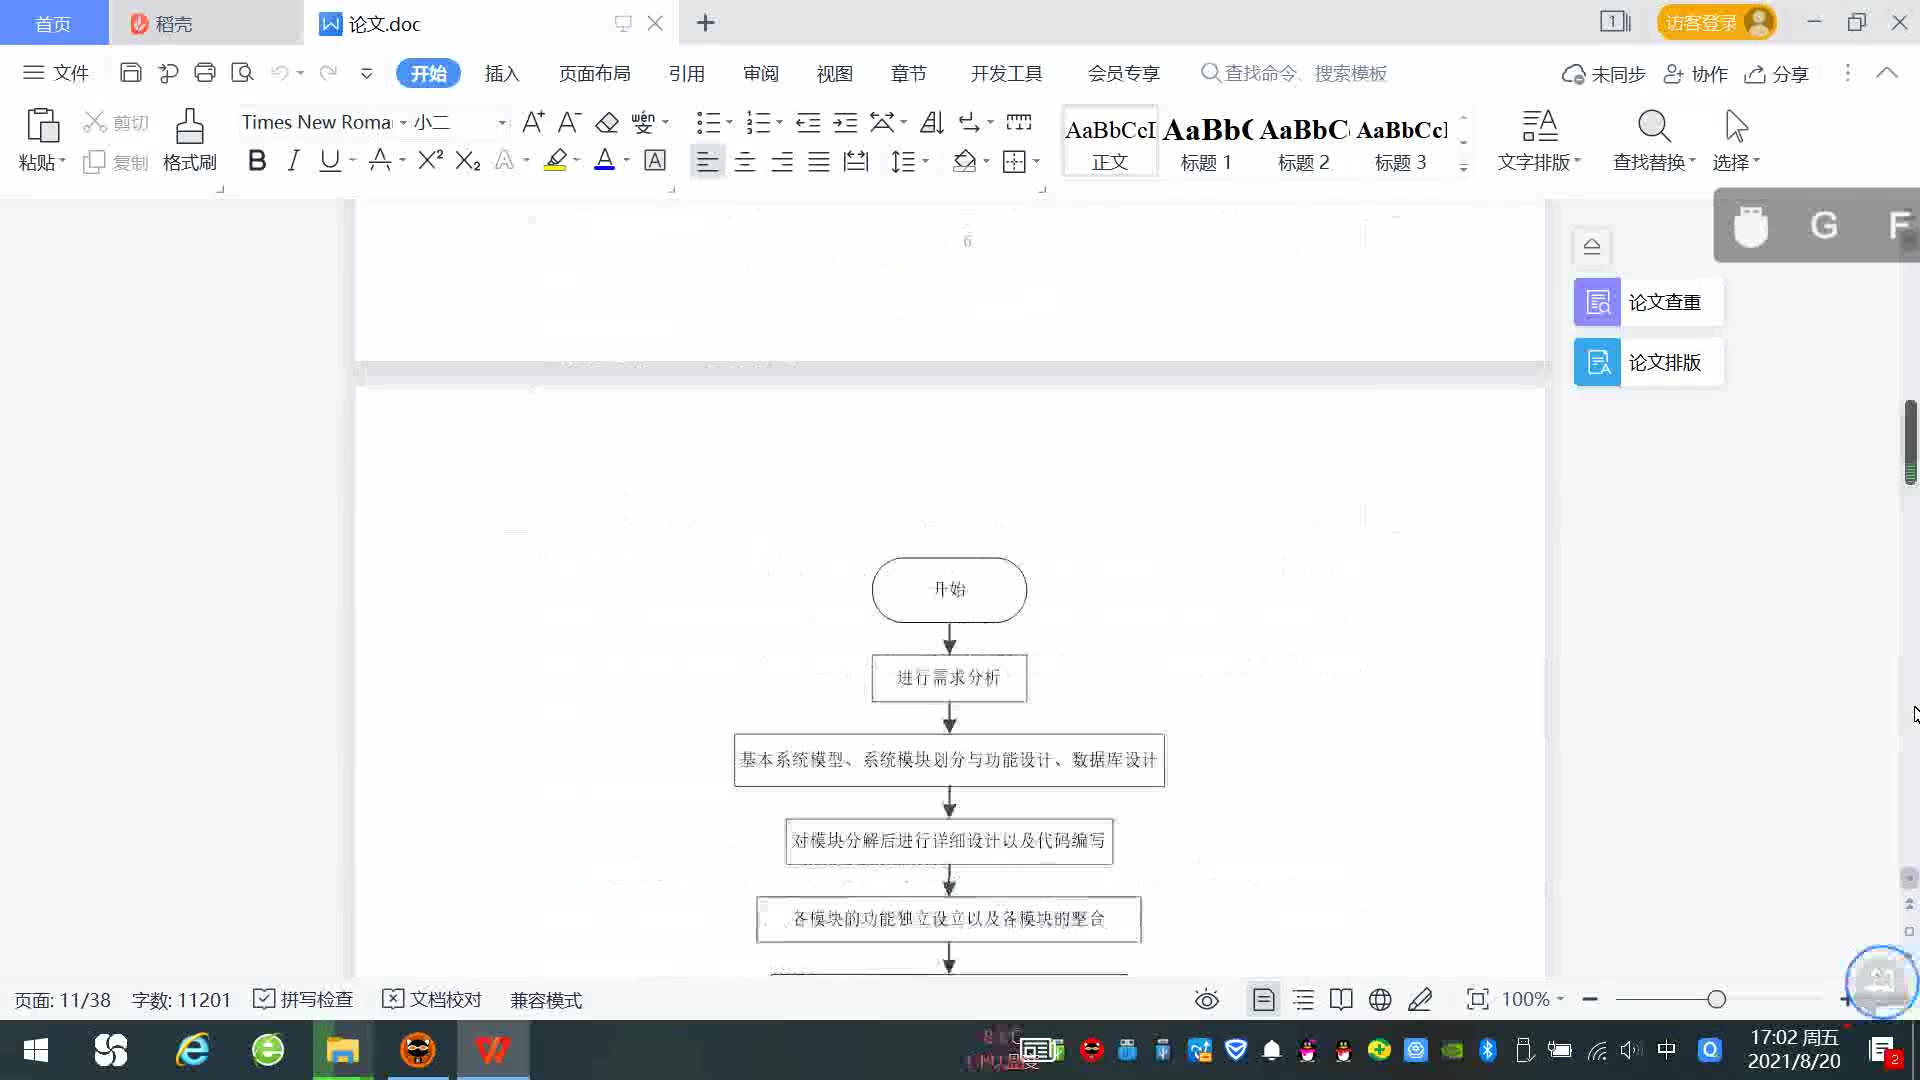Click the superscript icon
Viewport: 1920px width, 1080px height.
tap(430, 160)
